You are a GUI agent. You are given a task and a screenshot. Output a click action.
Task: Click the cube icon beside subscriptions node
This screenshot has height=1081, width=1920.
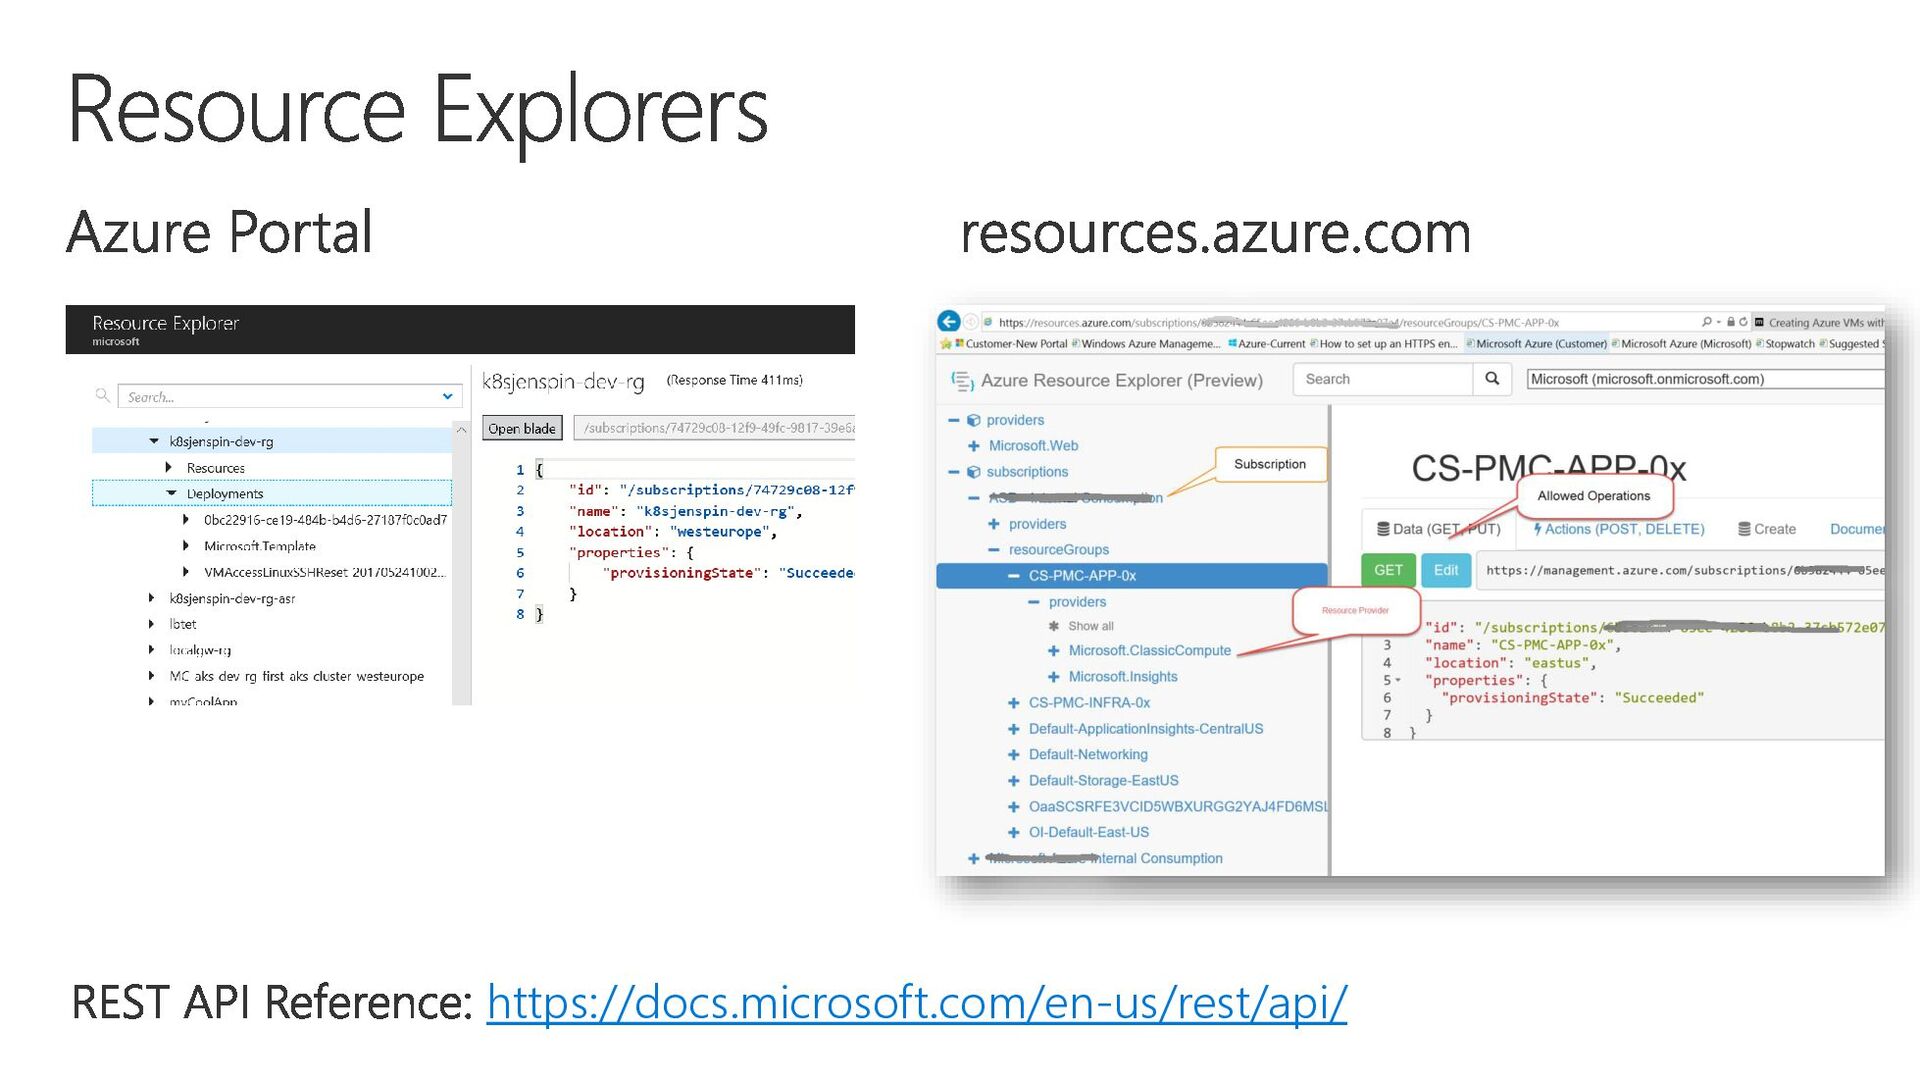tap(973, 472)
